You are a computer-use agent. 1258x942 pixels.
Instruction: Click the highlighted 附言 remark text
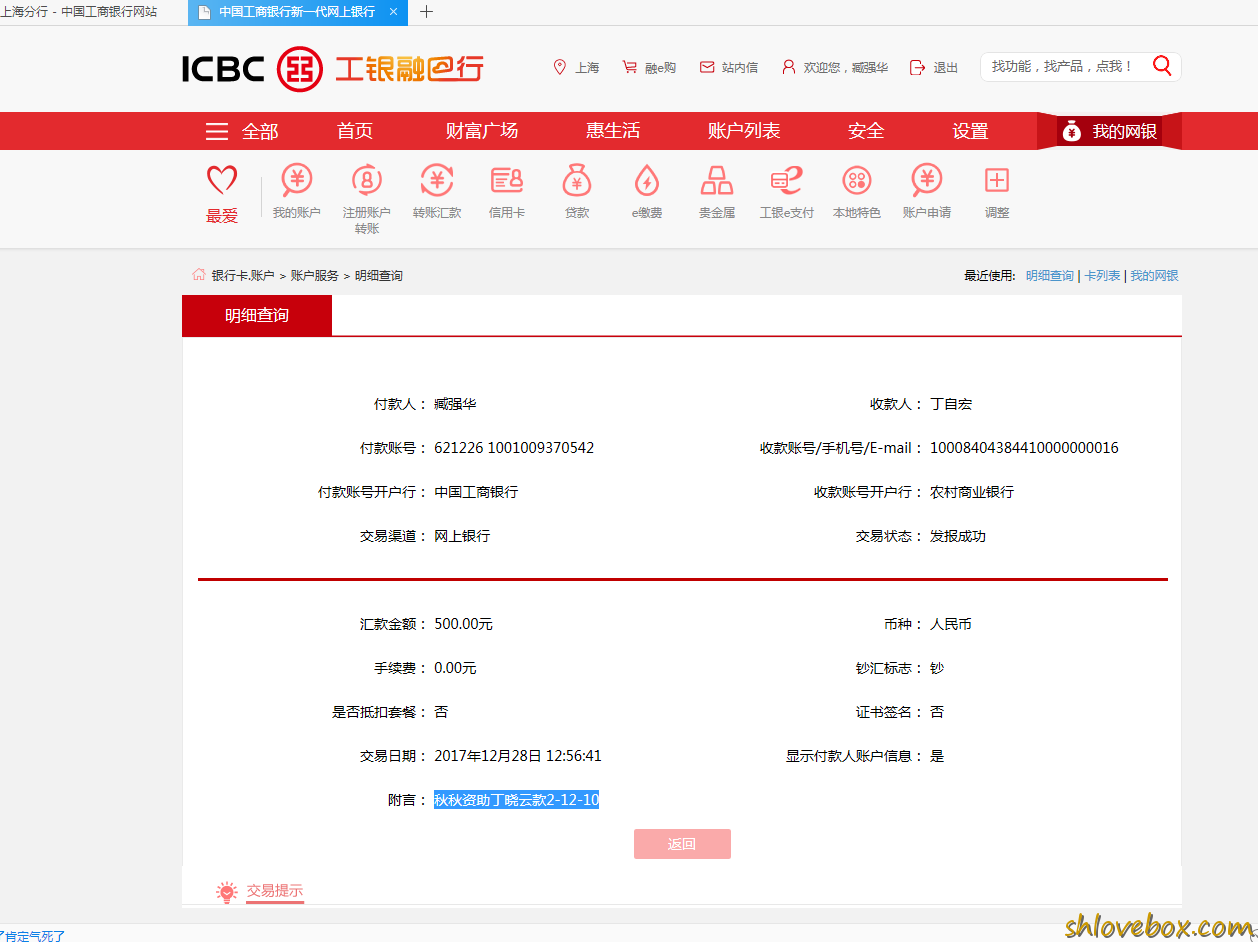[x=517, y=800]
